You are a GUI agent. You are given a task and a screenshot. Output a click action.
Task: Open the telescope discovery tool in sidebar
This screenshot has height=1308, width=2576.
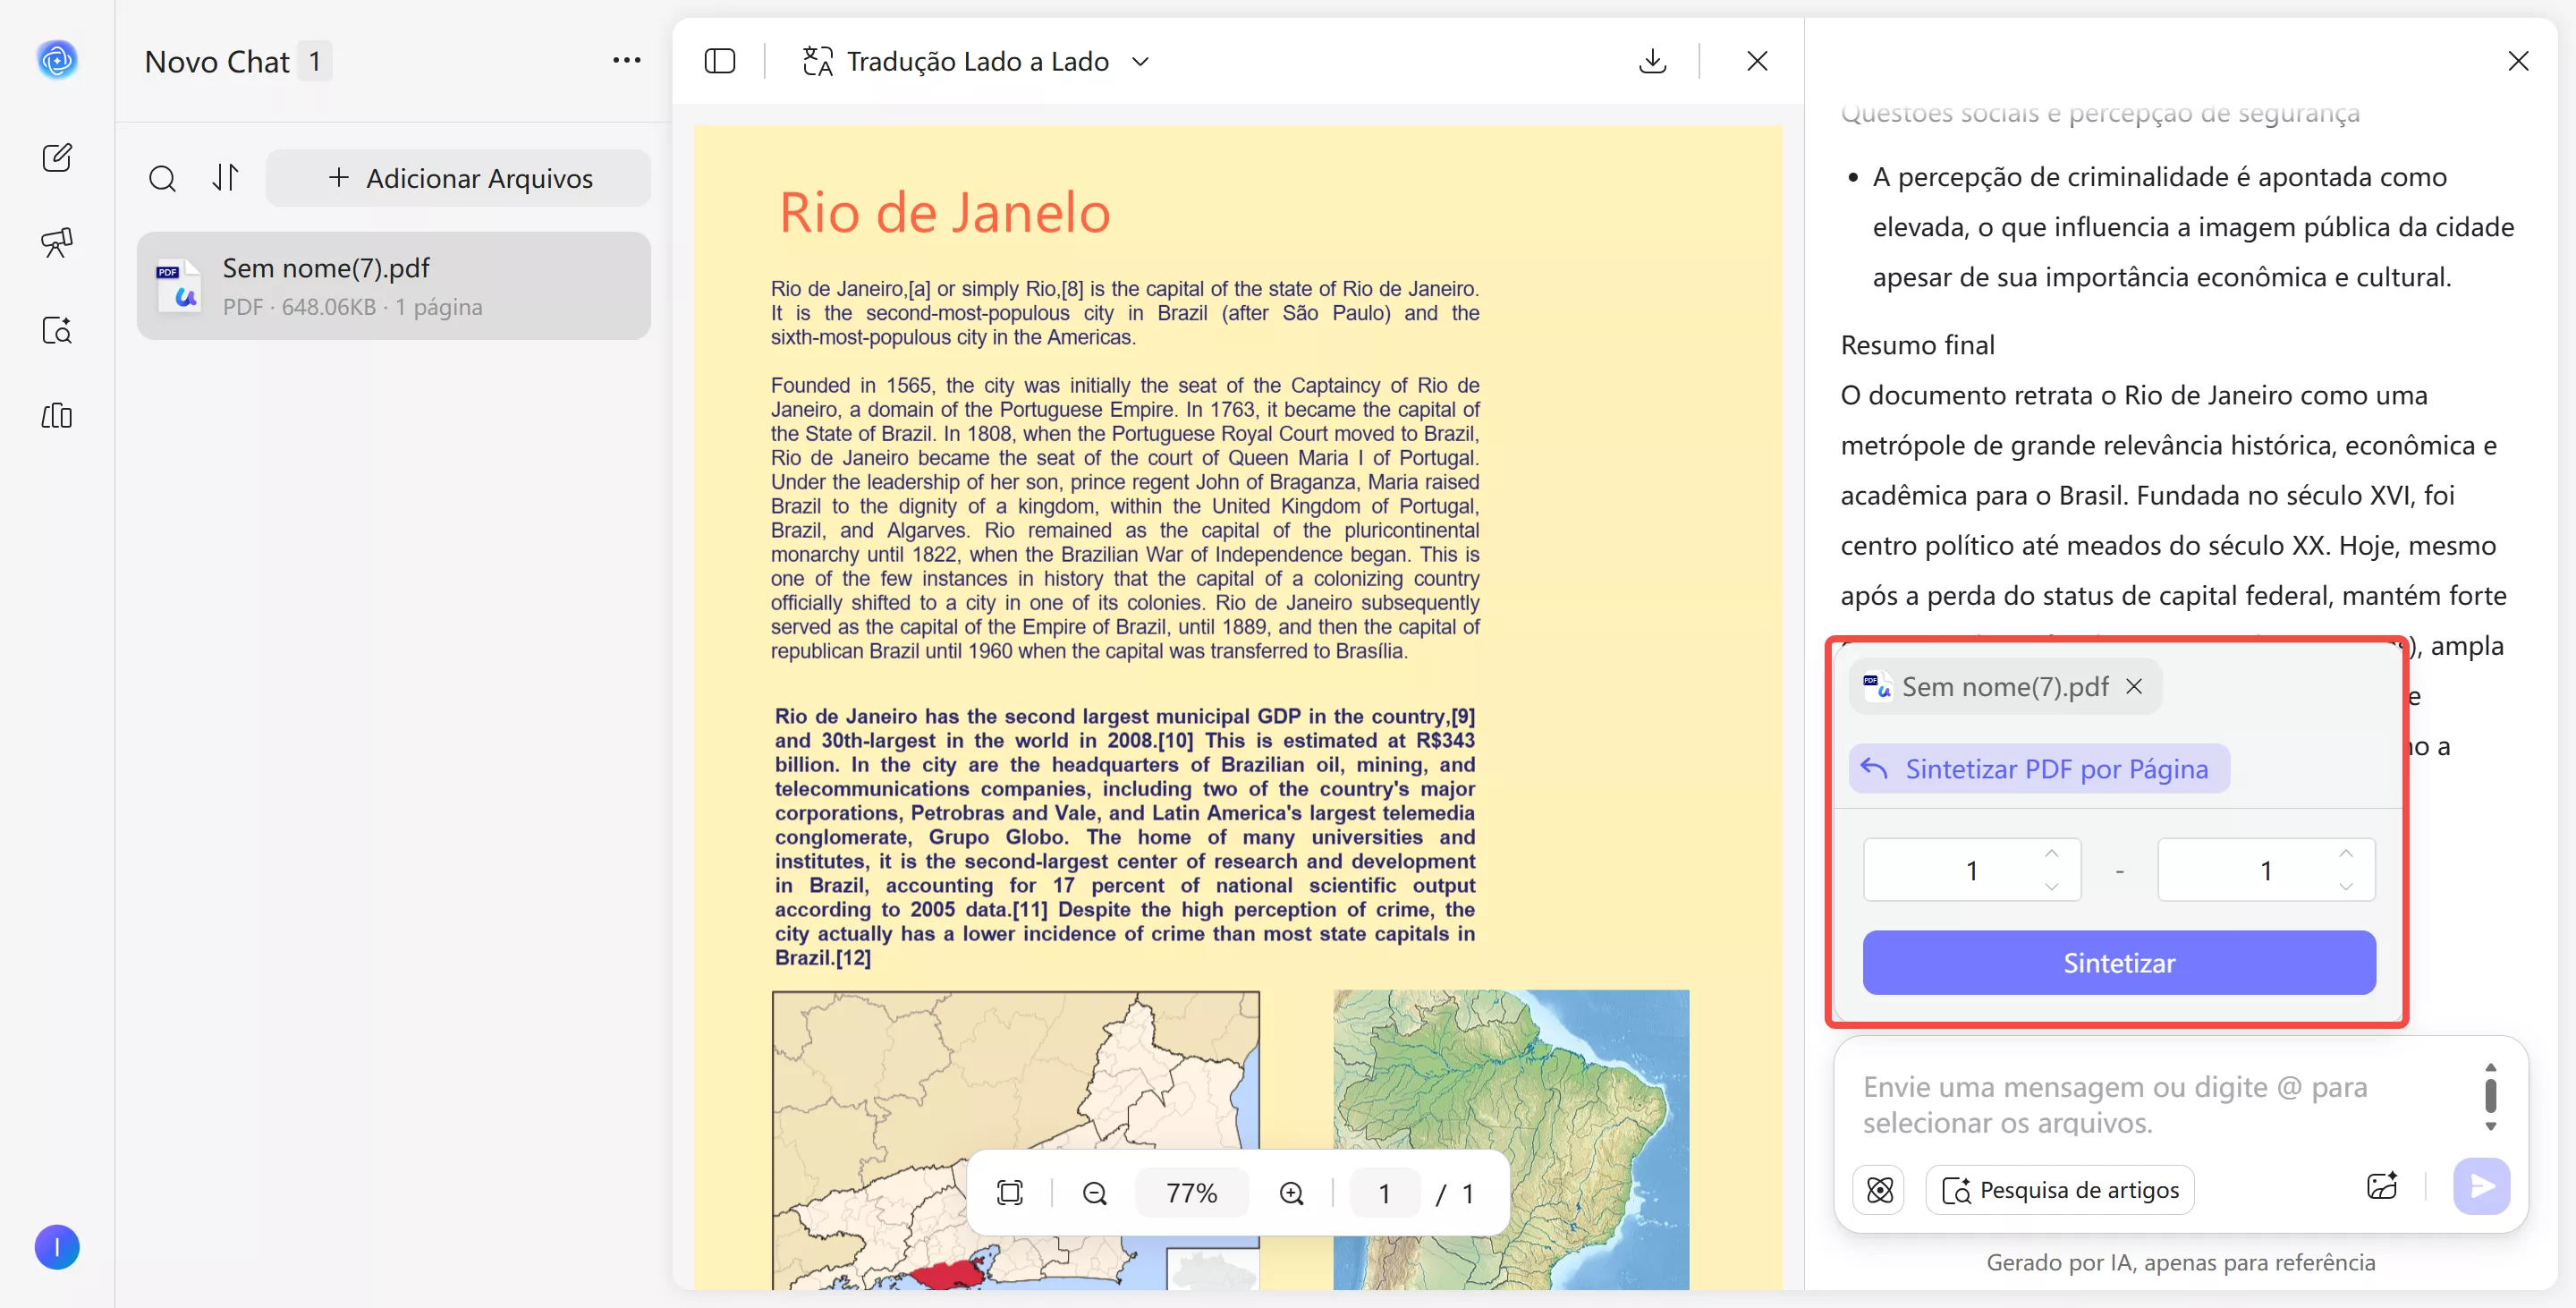pyautogui.click(x=57, y=242)
